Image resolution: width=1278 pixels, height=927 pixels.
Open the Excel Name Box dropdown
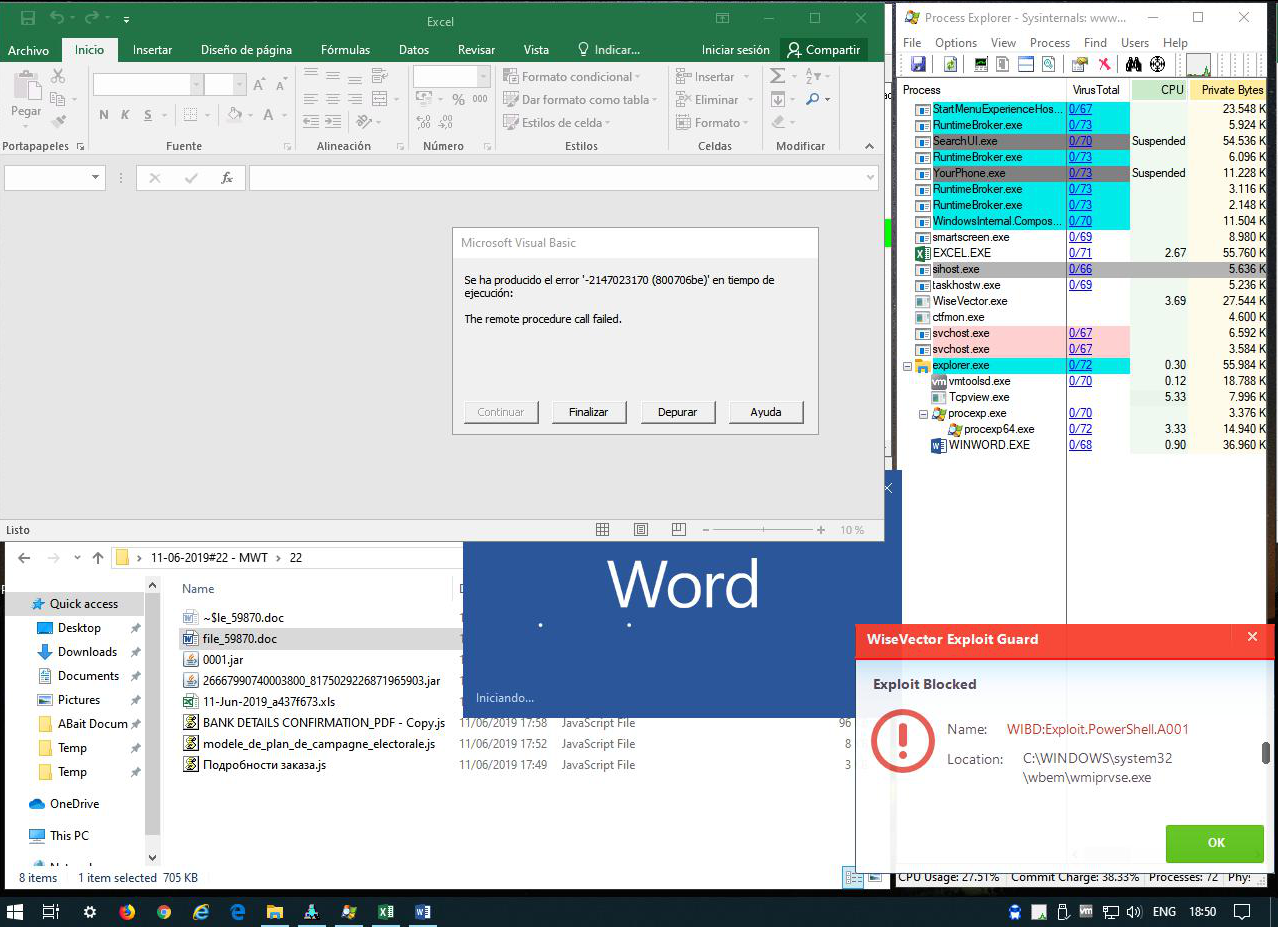pos(96,178)
